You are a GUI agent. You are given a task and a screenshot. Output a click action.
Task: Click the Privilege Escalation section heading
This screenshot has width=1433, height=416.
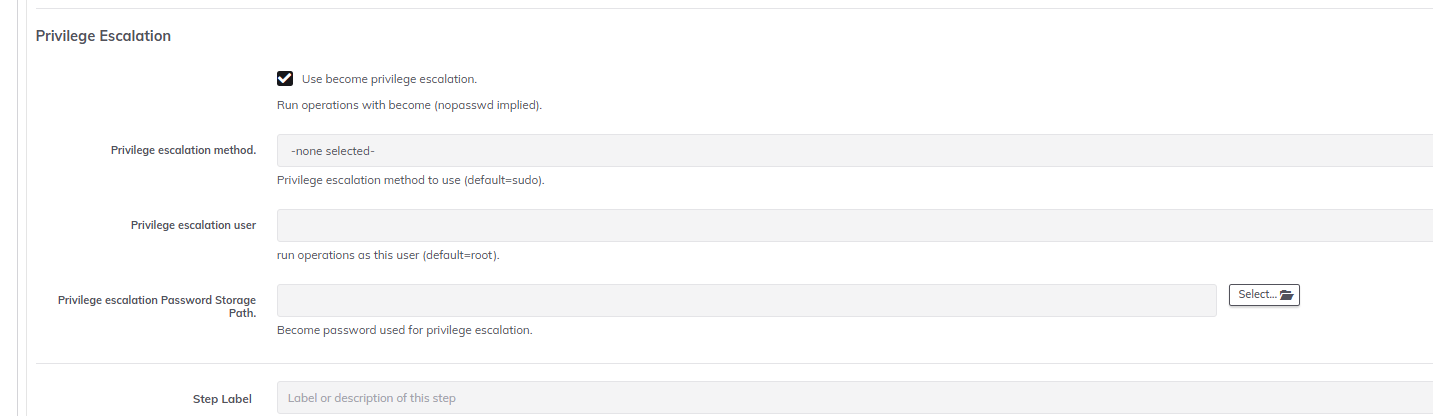[103, 36]
